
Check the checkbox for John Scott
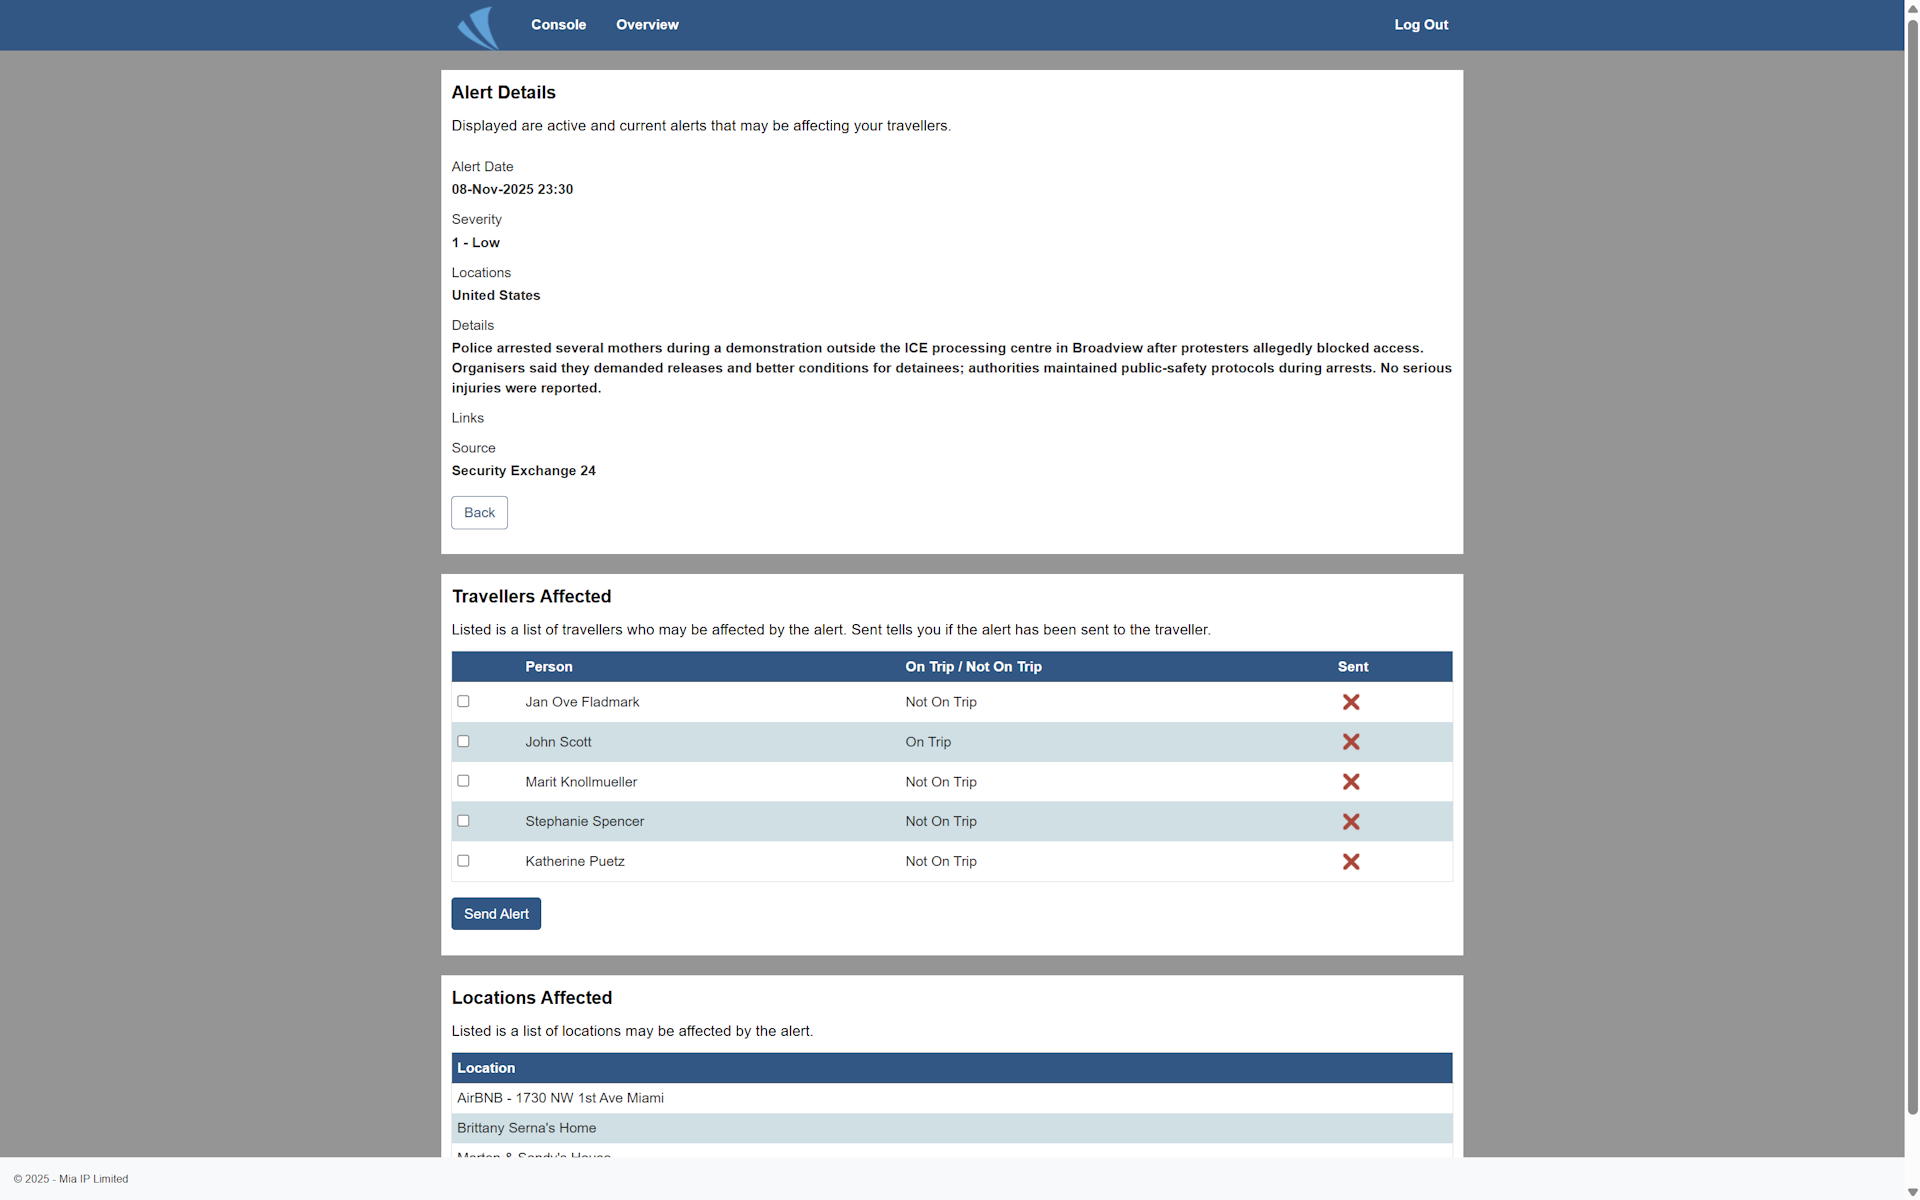[x=463, y=741]
